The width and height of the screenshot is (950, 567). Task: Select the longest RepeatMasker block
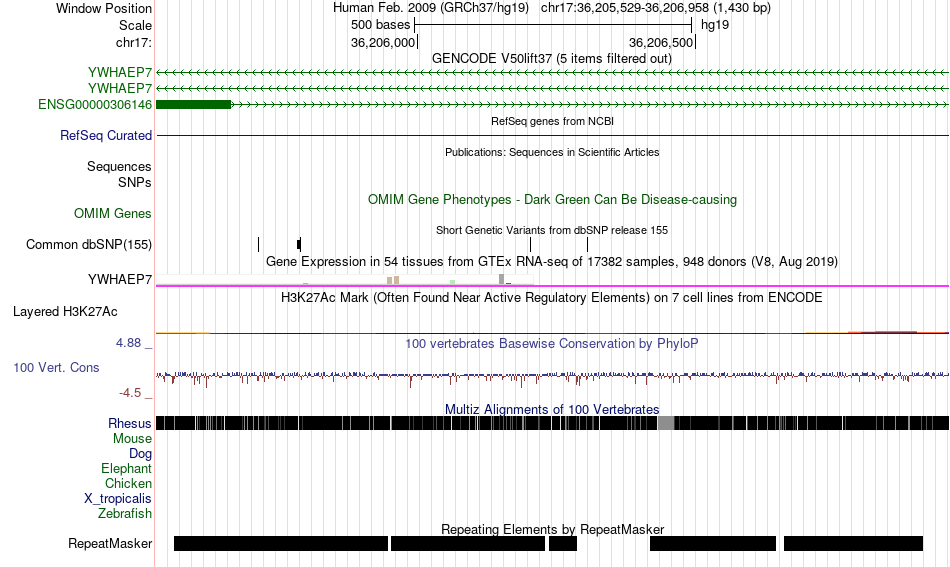click(281, 543)
